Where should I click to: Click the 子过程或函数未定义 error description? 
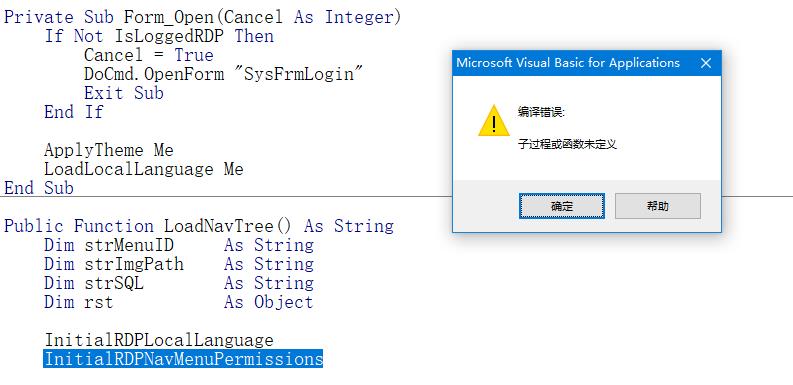point(567,144)
